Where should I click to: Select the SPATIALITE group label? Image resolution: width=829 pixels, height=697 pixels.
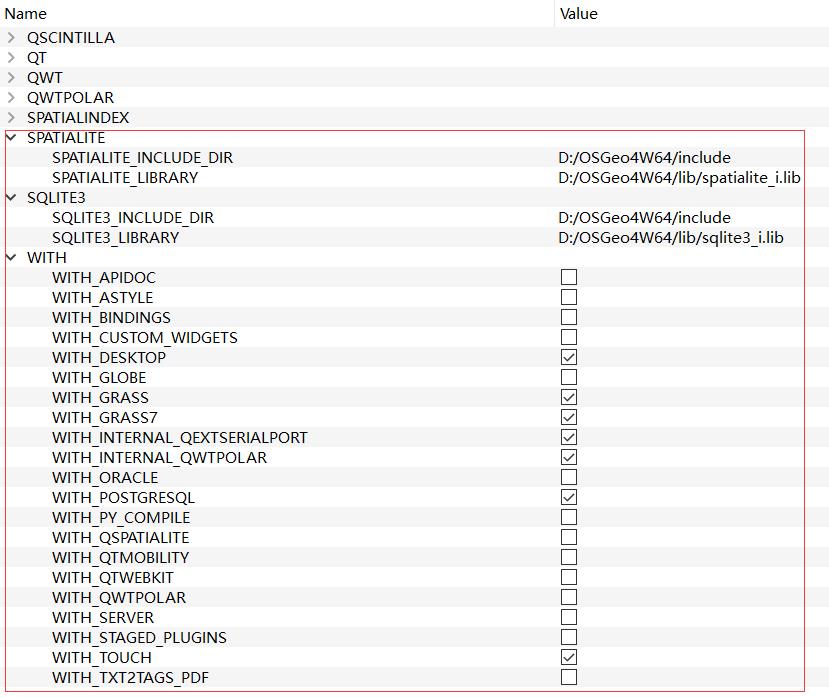[x=66, y=137]
